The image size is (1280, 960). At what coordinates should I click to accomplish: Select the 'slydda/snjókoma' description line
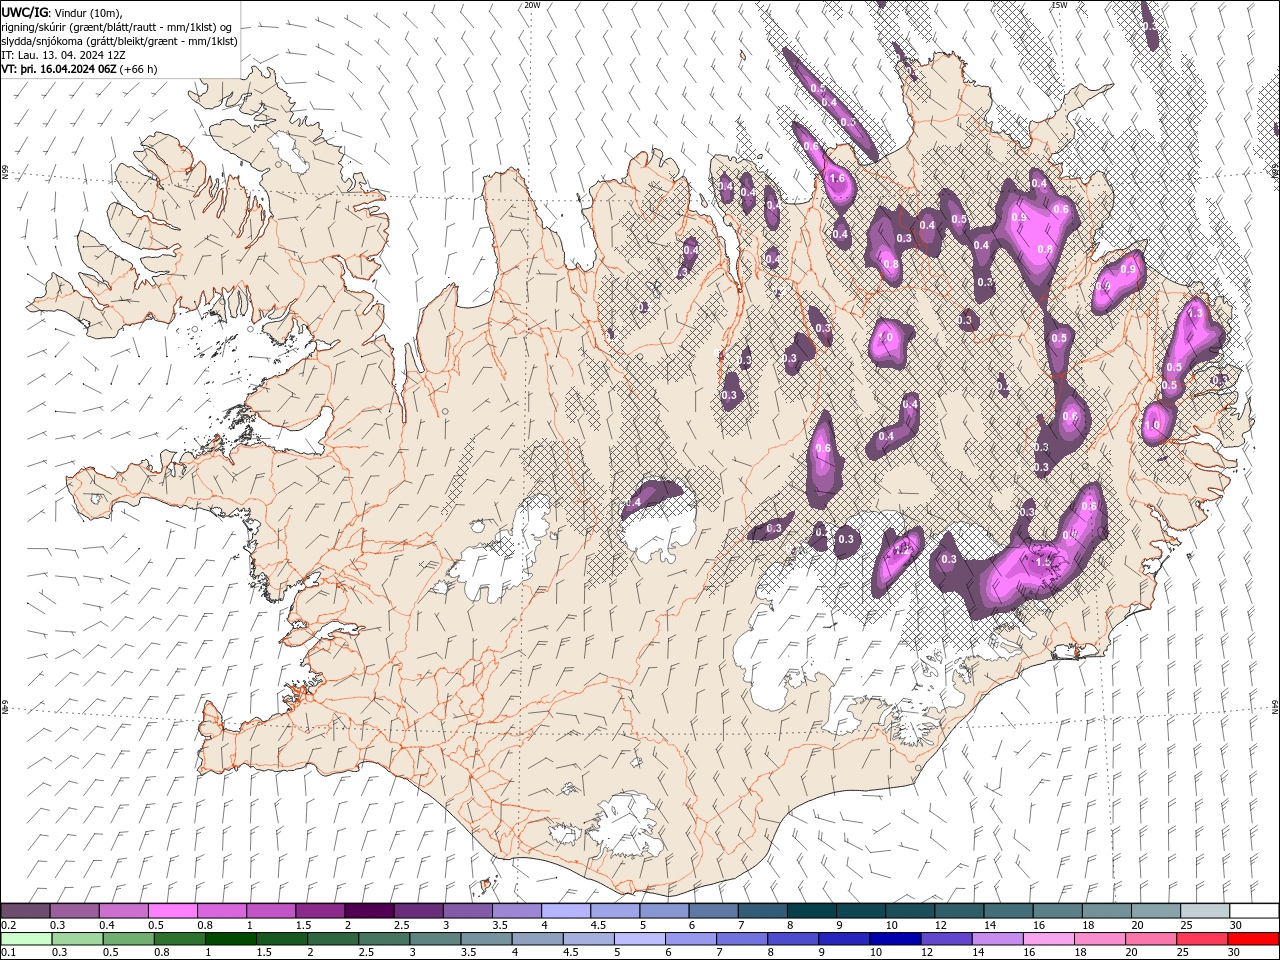pyautogui.click(x=120, y=41)
